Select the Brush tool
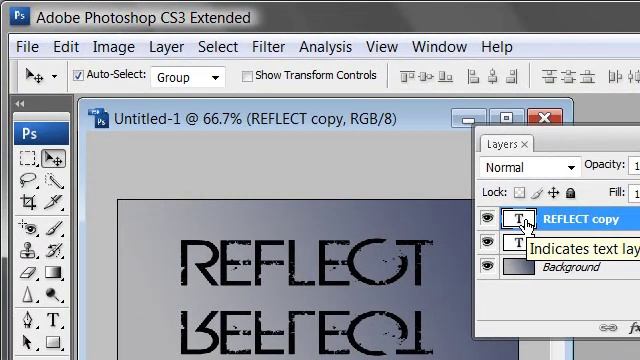 (x=53, y=228)
